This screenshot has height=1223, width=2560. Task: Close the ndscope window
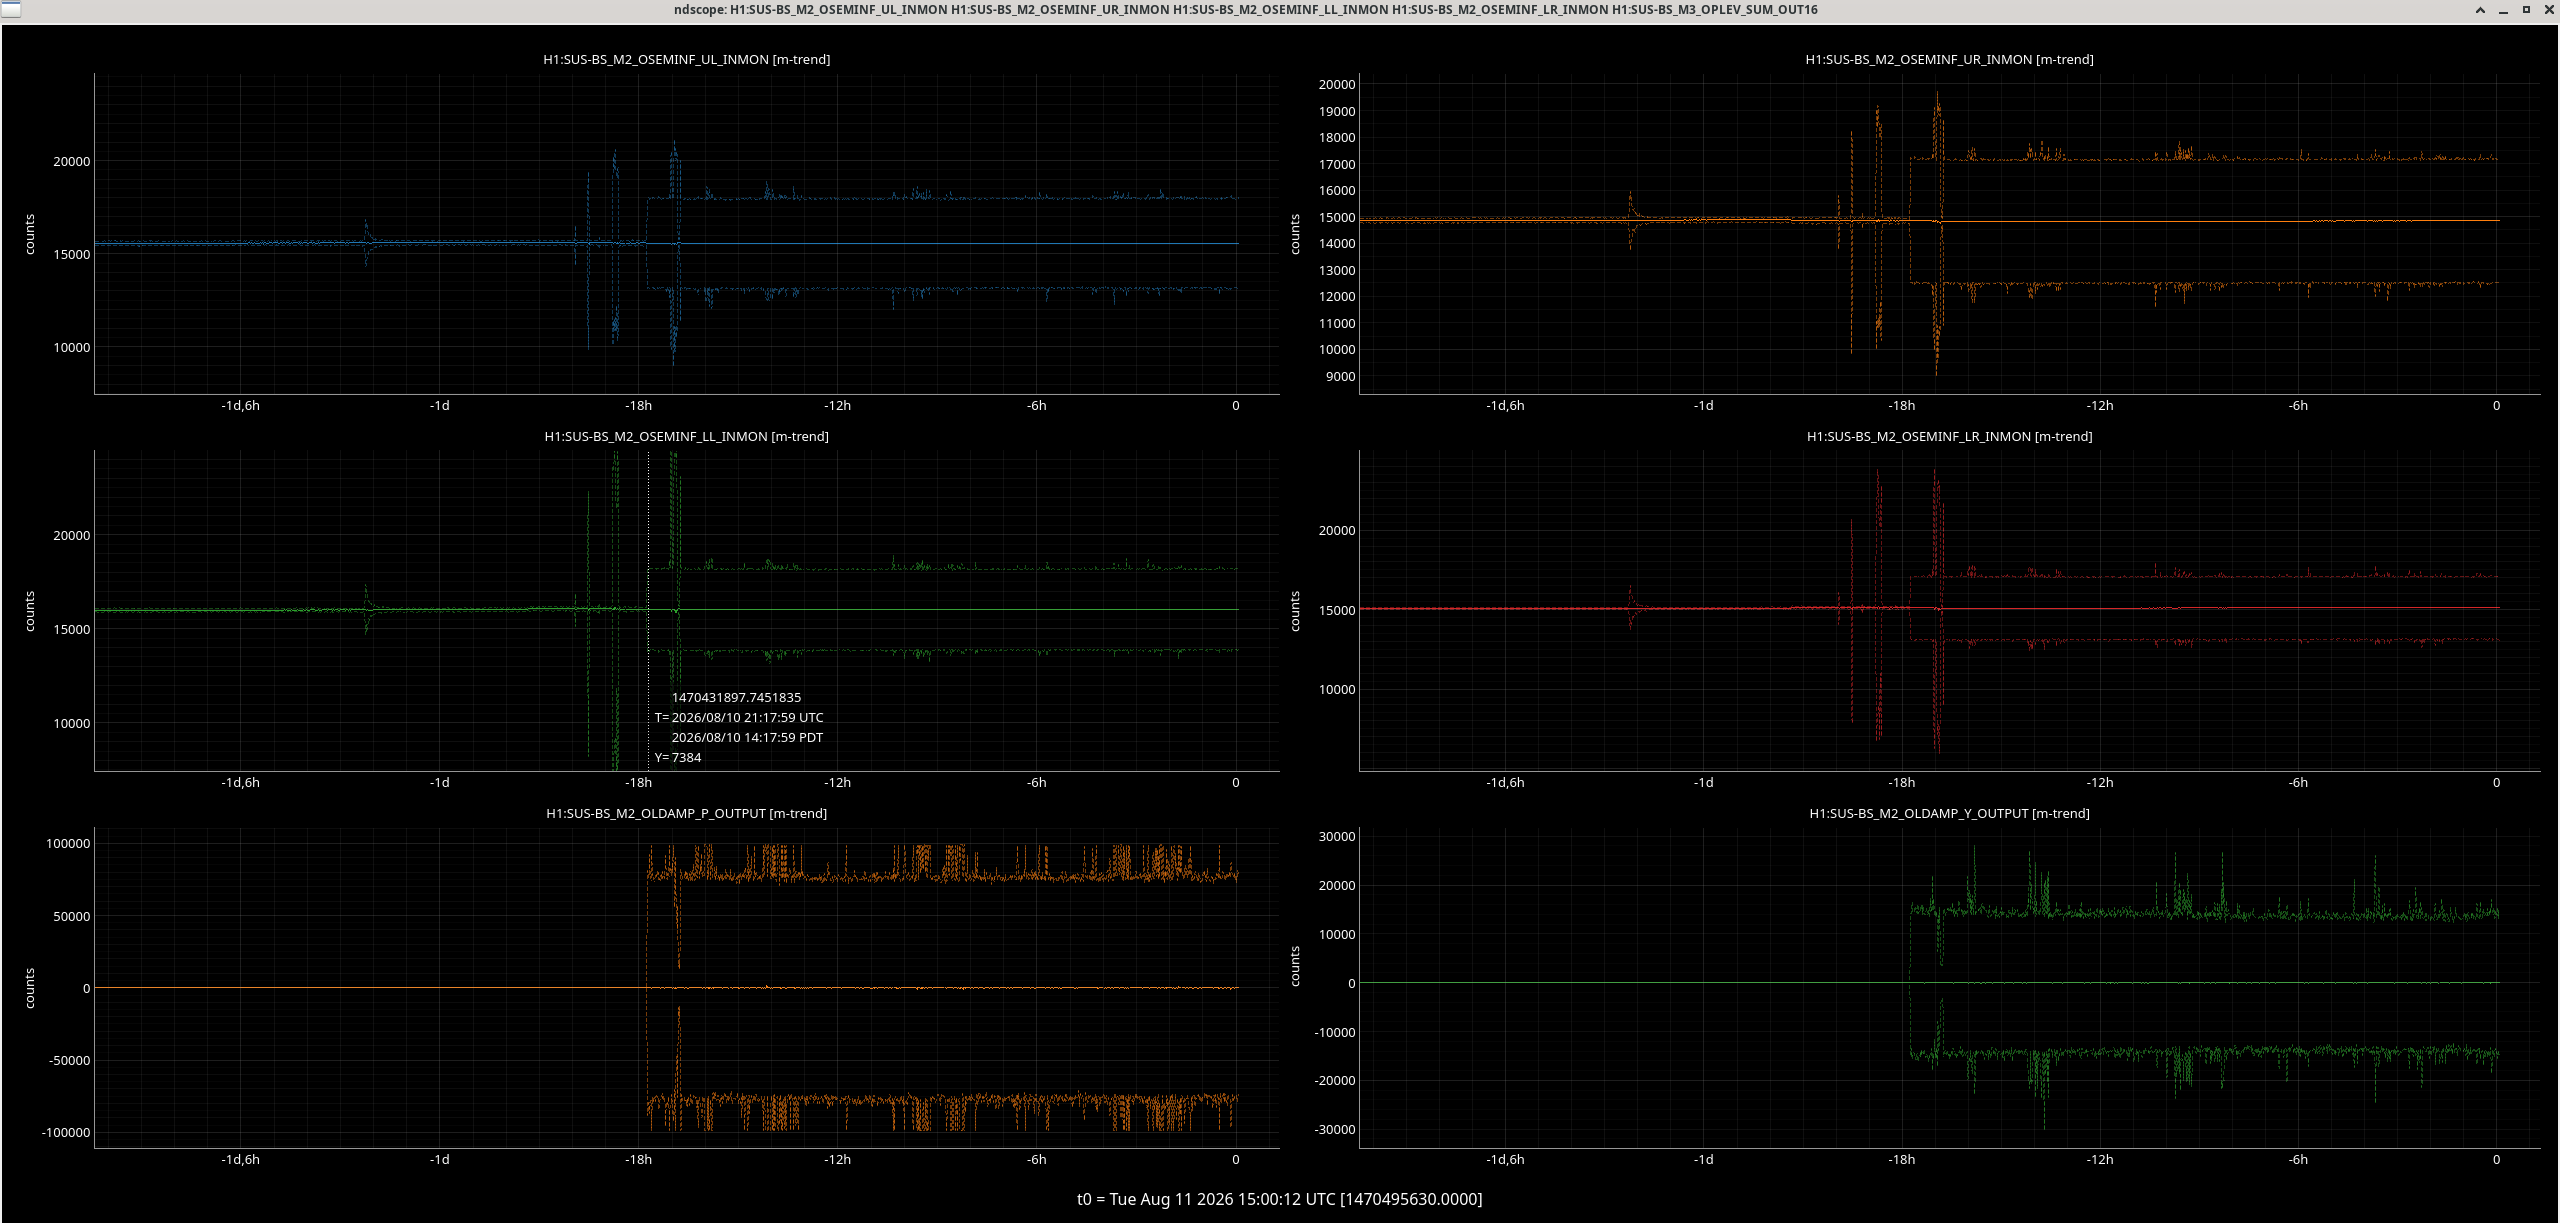click(2548, 10)
